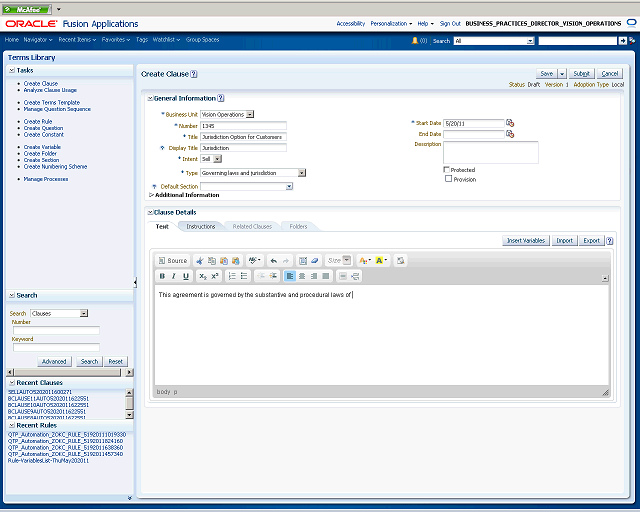The height and width of the screenshot is (512, 640).
Task: Click the Maximize editor icon
Action: pyautogui.click(x=400, y=260)
